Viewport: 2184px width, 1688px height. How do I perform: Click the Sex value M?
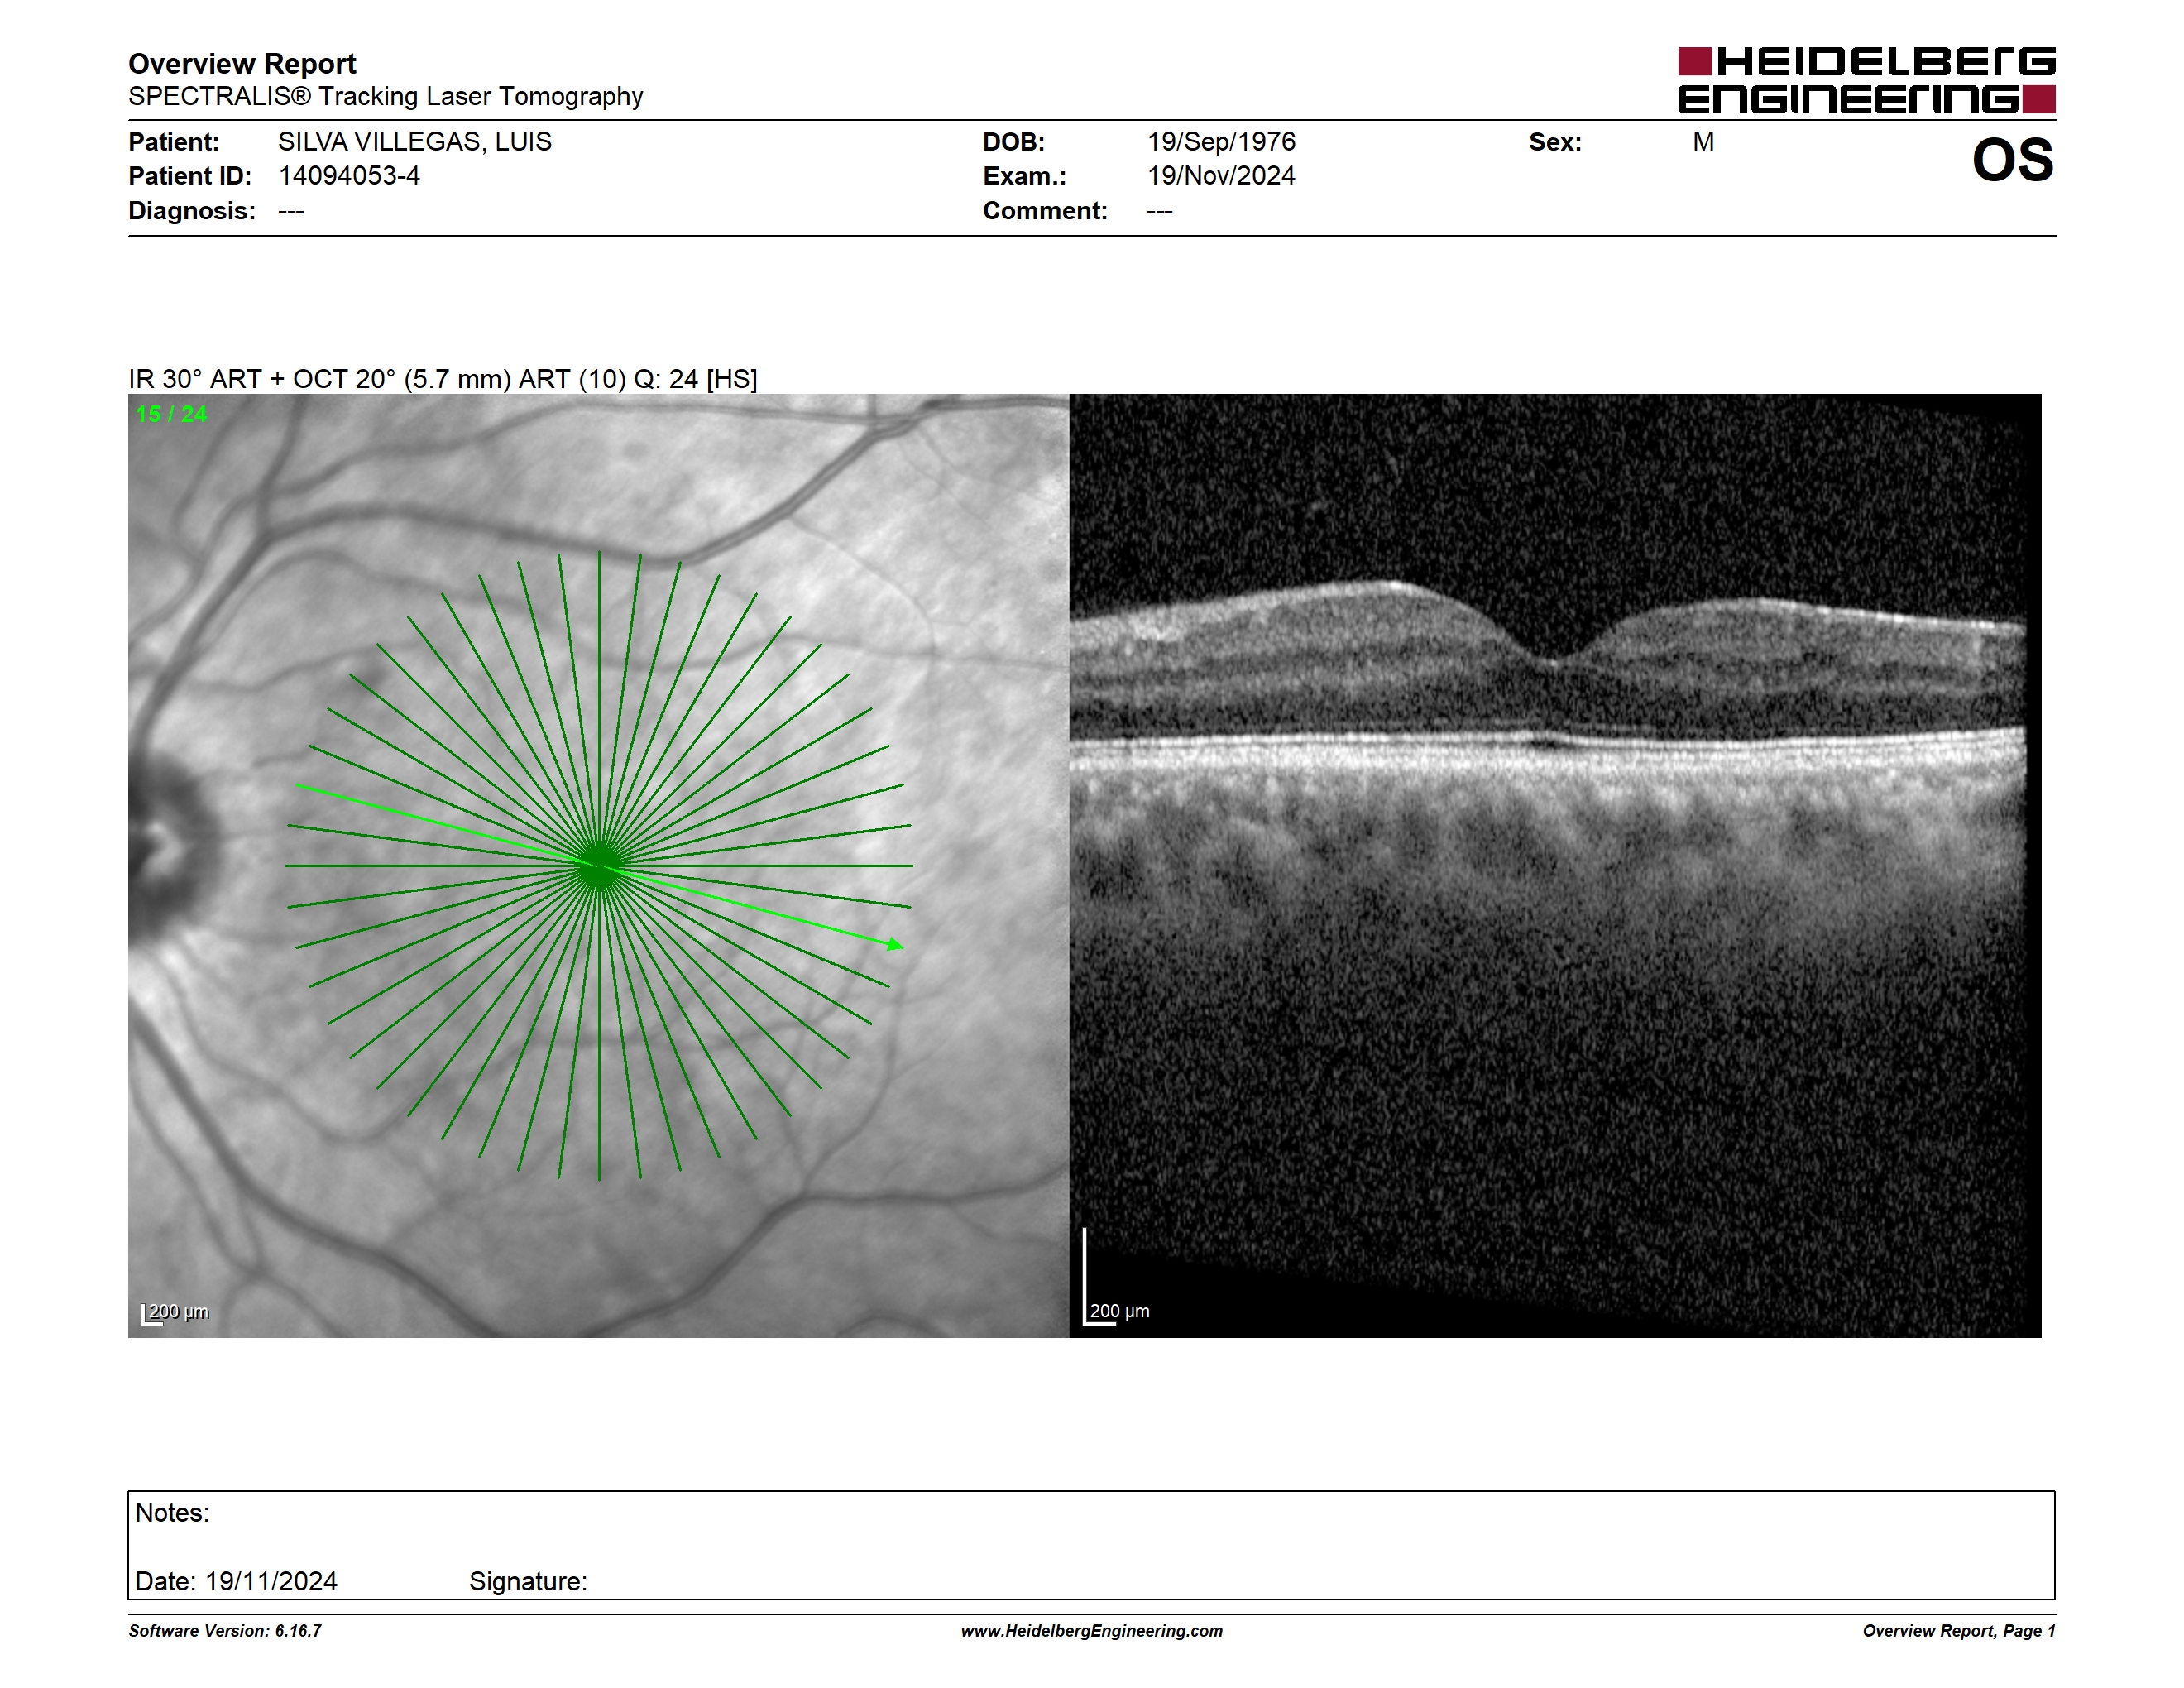[1703, 141]
